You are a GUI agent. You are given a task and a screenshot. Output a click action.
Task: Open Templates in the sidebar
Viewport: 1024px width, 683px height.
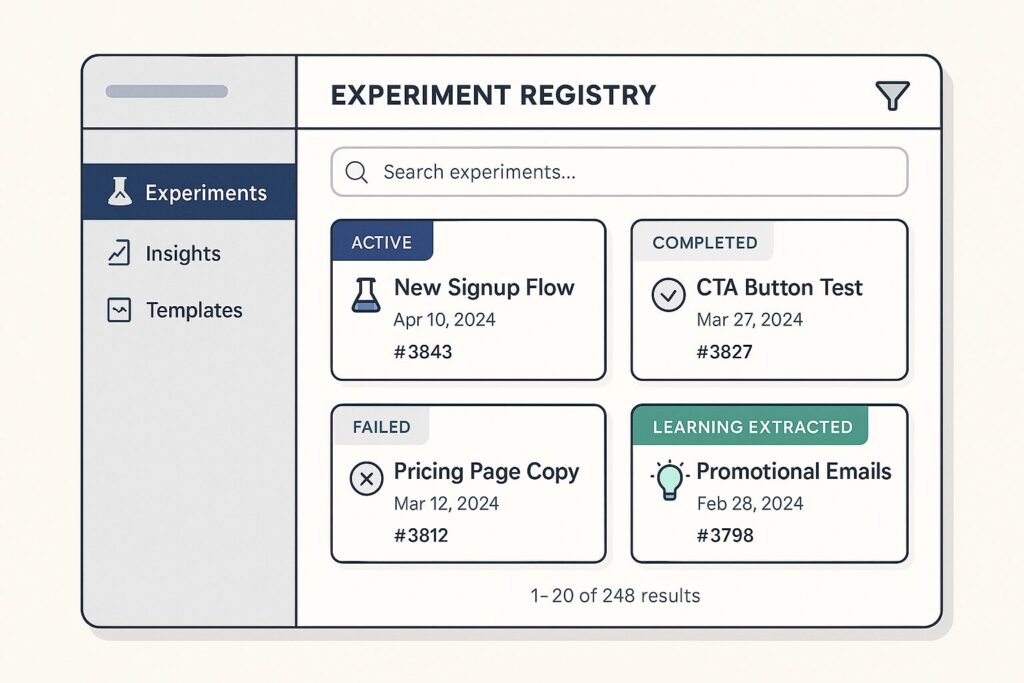(194, 310)
